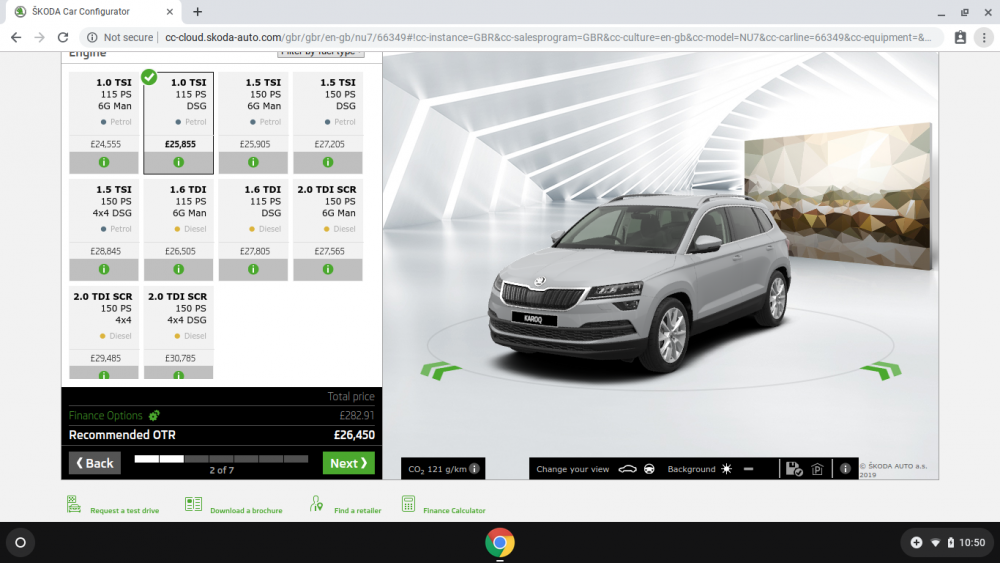Pick the 1.6 TDI 115 PS 6G Man engine

[x=179, y=219]
